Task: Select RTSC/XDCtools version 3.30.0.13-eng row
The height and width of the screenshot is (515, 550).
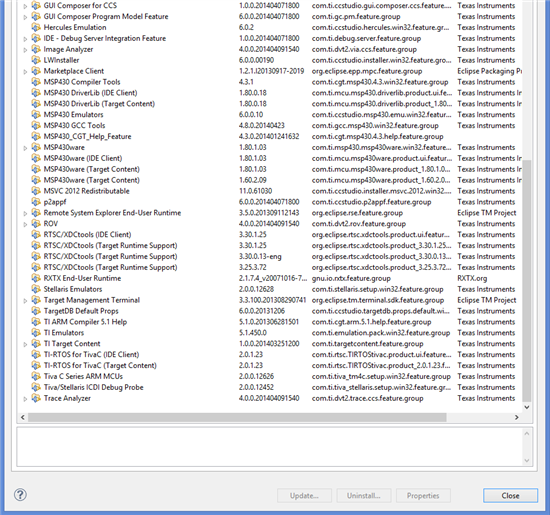Action: pos(269,256)
